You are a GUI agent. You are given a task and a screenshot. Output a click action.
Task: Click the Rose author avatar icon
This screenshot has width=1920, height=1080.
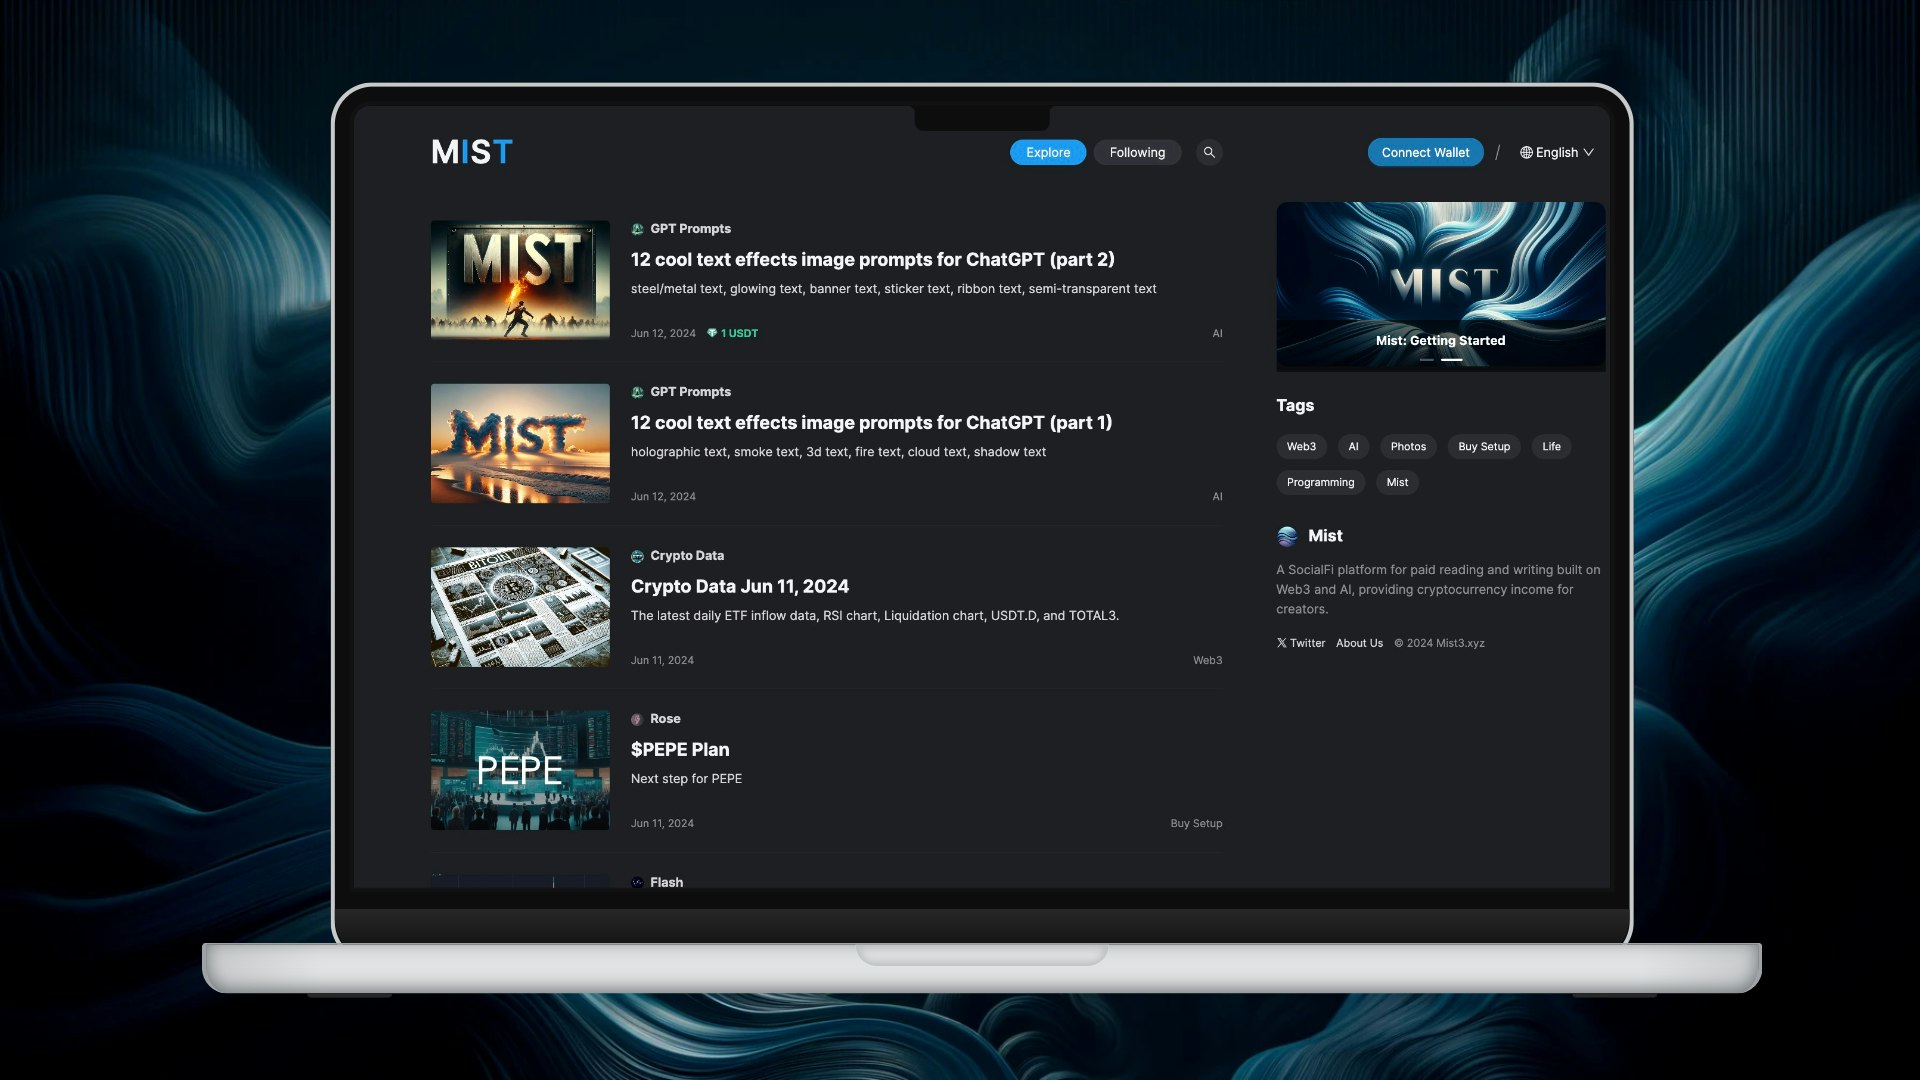coord(637,719)
